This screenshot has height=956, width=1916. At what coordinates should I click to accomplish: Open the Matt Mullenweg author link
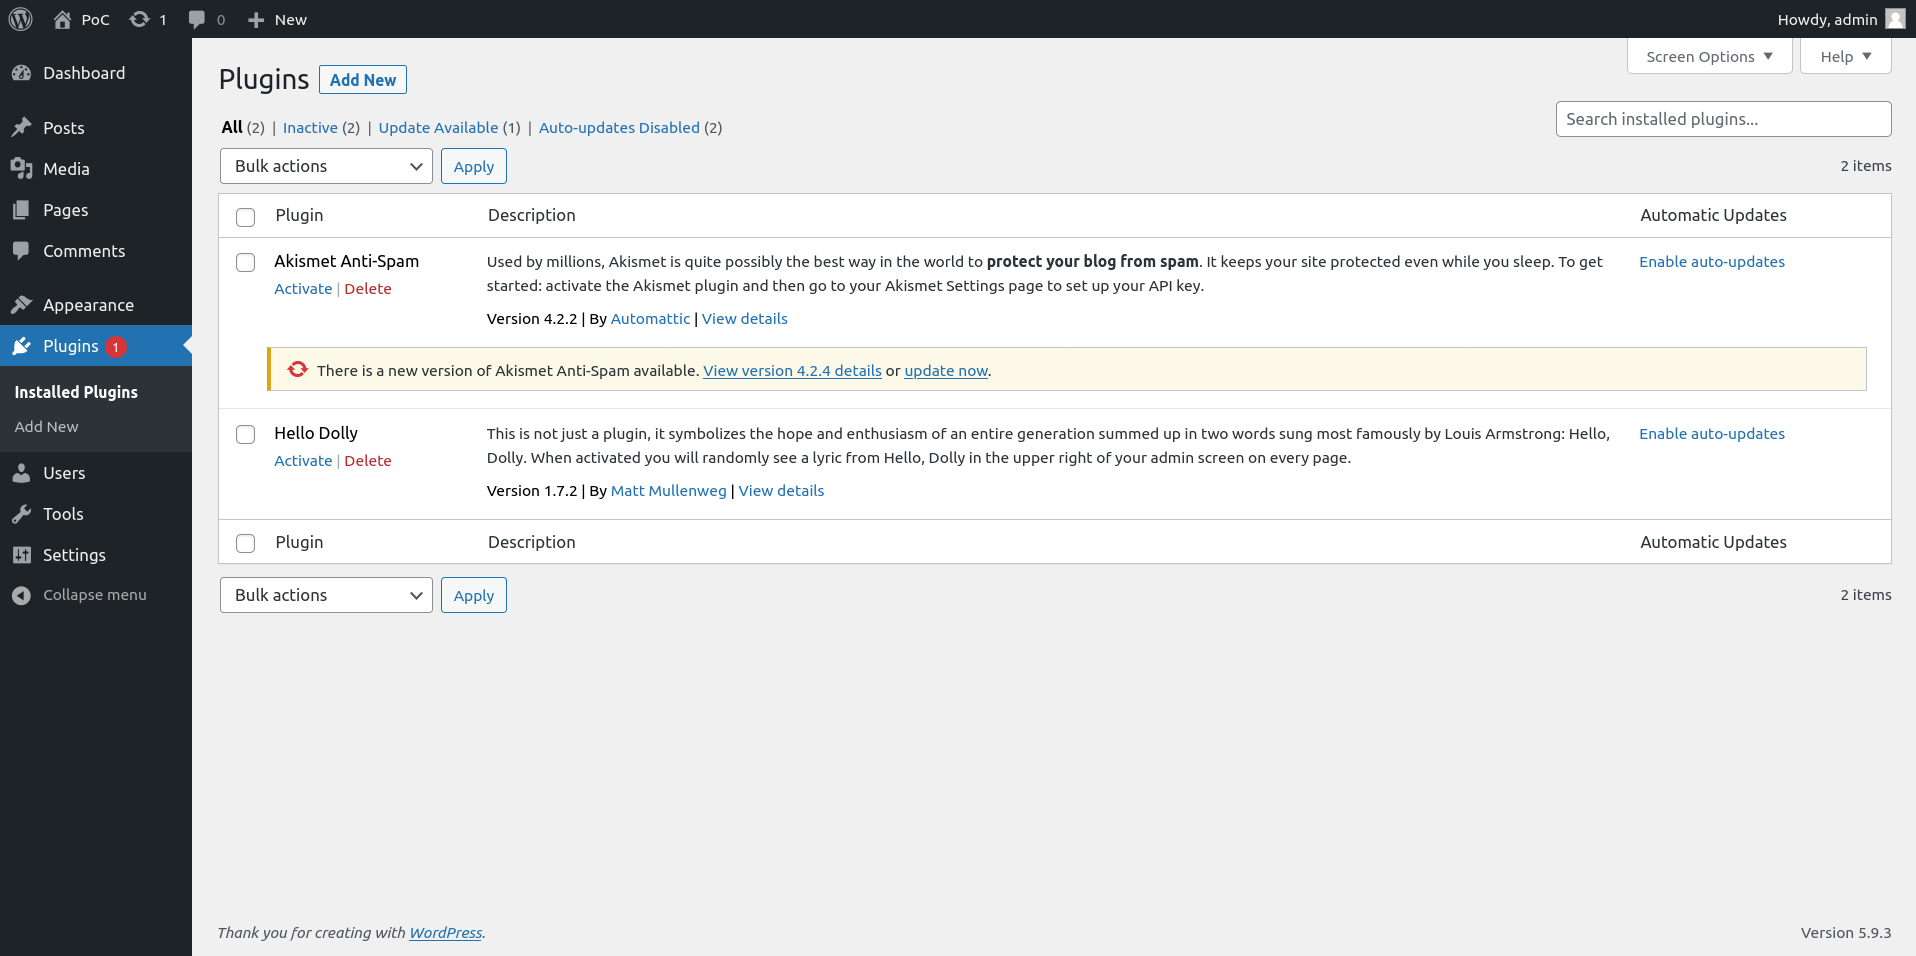(668, 491)
